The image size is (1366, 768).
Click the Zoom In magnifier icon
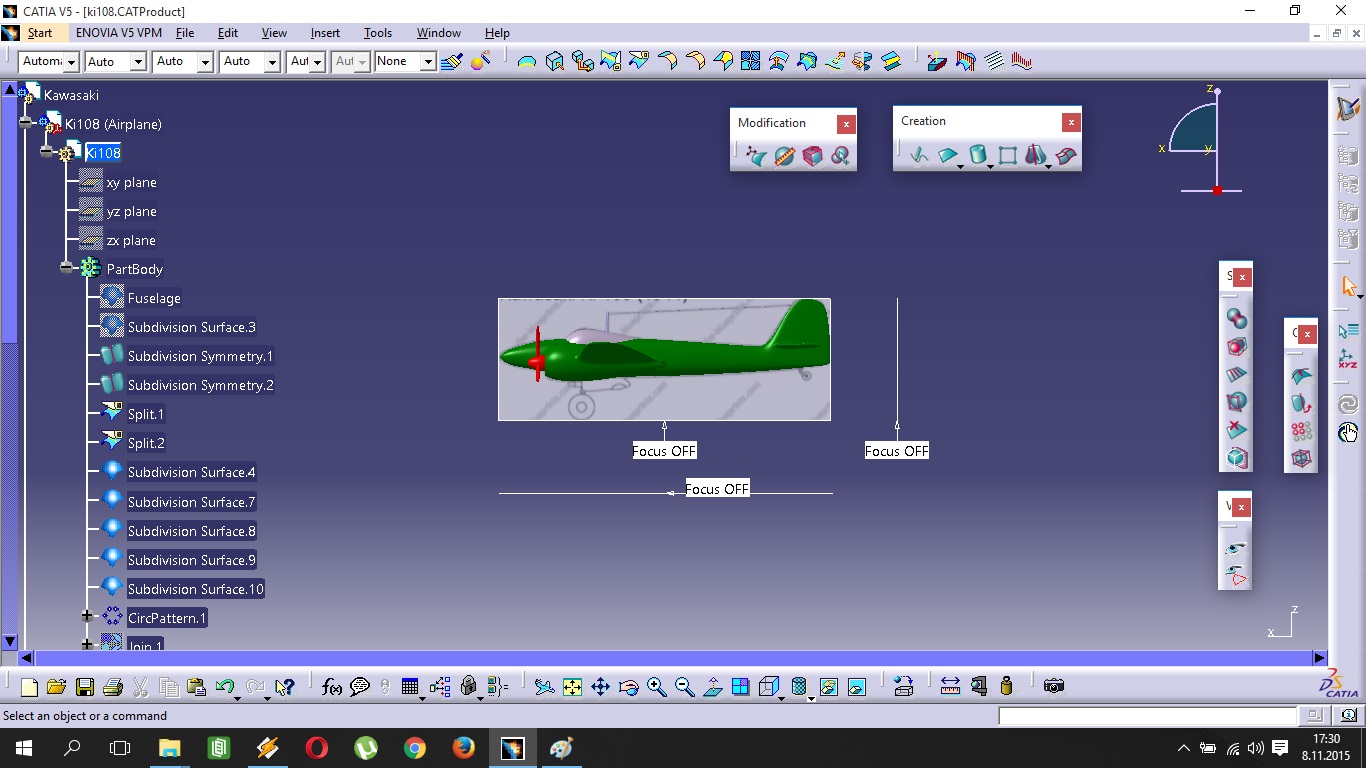pos(656,687)
